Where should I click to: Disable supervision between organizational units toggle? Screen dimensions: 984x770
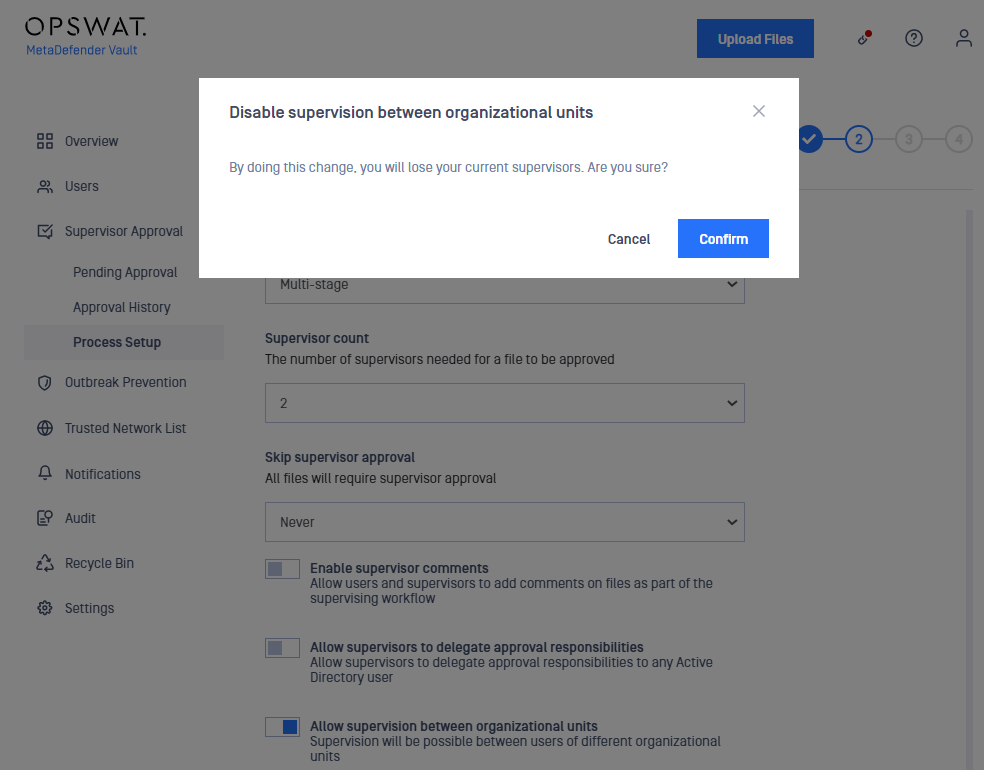282,727
